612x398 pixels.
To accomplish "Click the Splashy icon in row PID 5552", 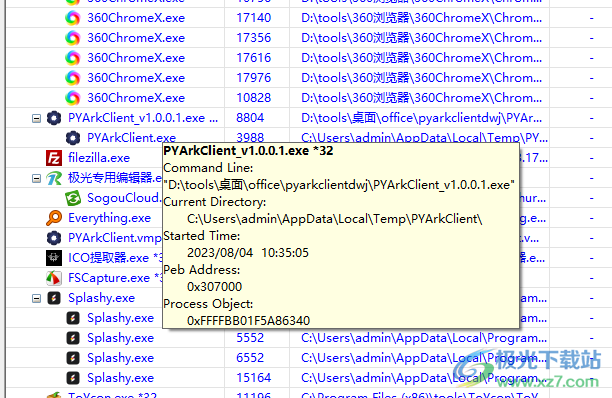I will pos(73,338).
